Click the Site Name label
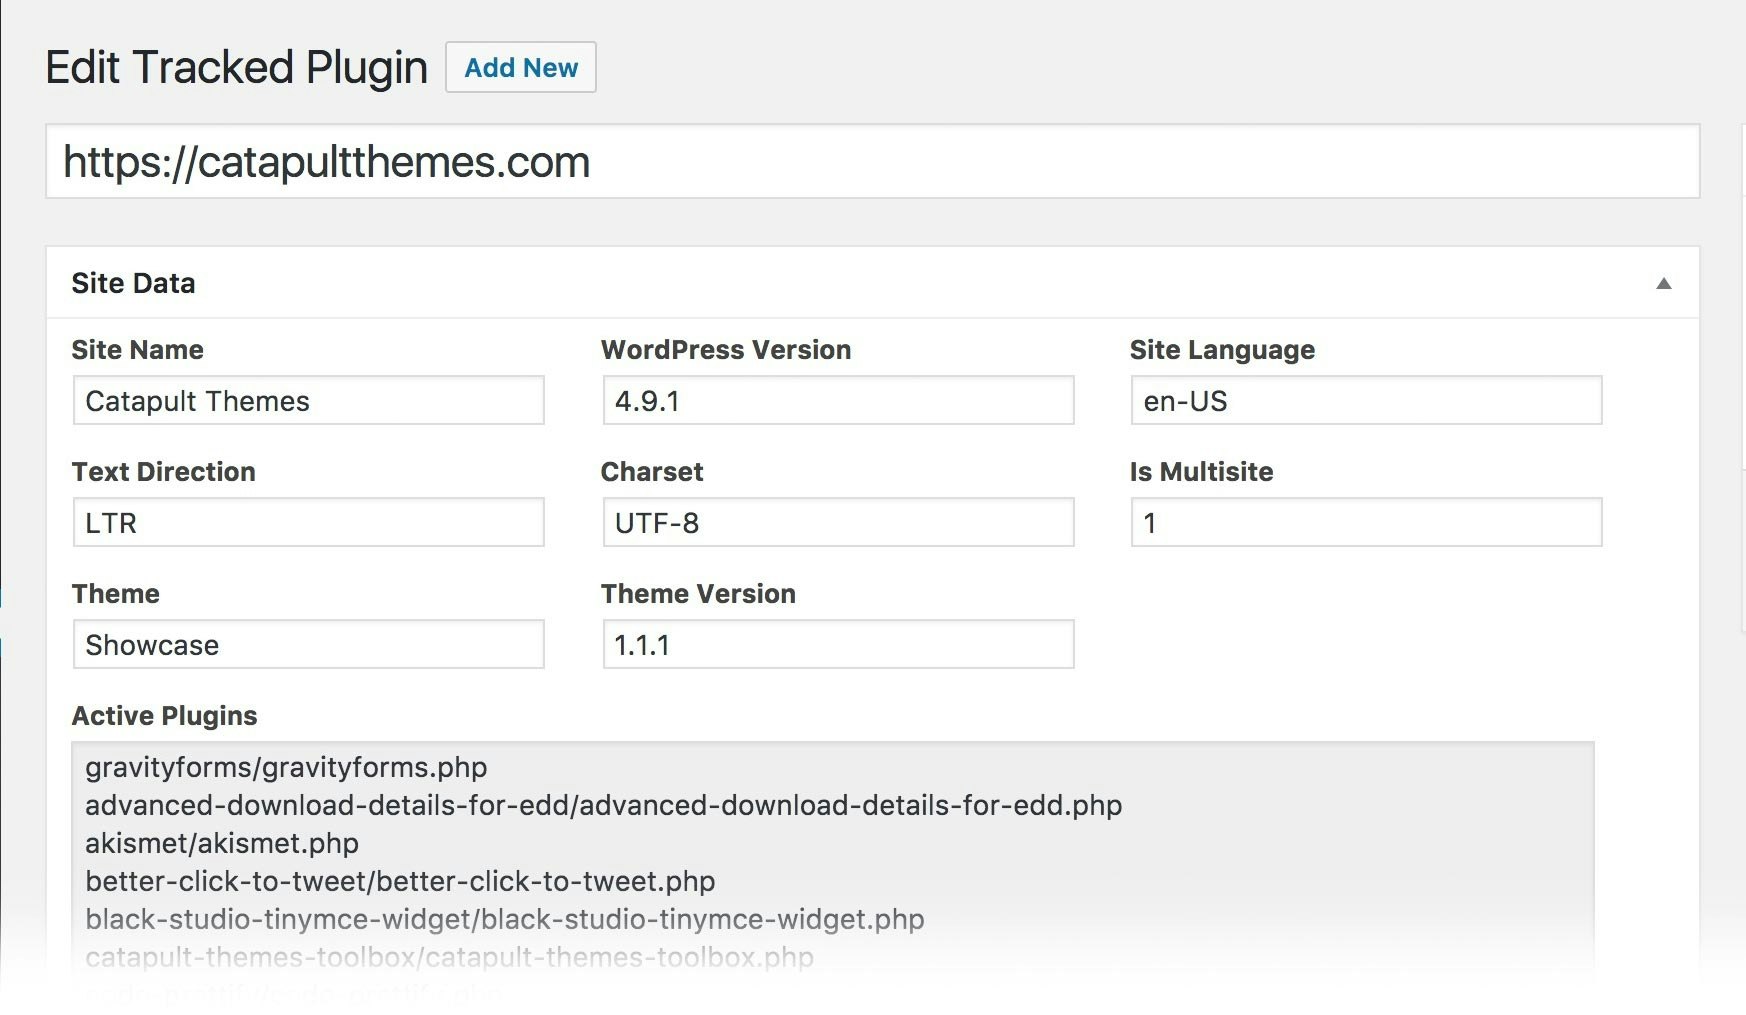This screenshot has width=1746, height=1015. [x=137, y=350]
